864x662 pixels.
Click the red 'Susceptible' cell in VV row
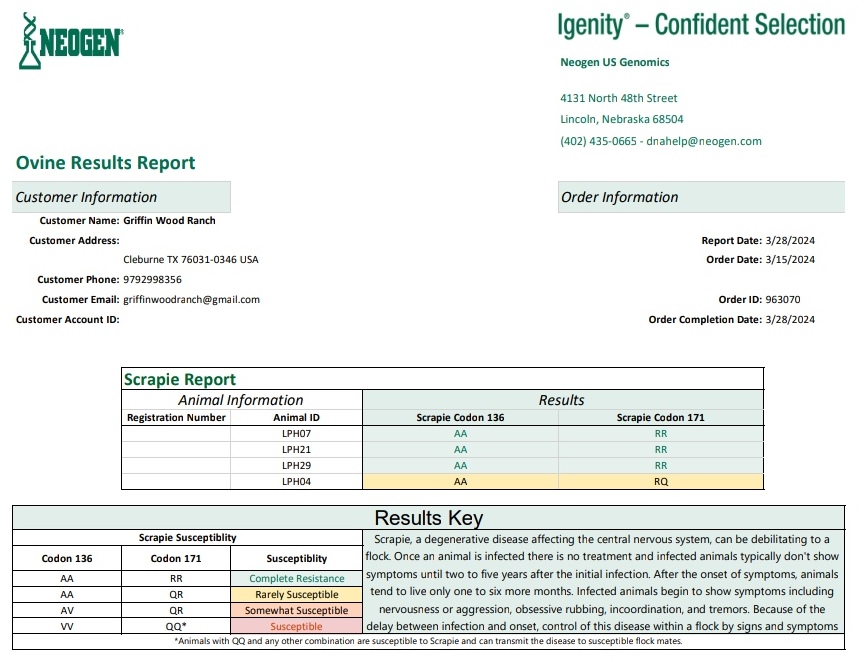(296, 627)
